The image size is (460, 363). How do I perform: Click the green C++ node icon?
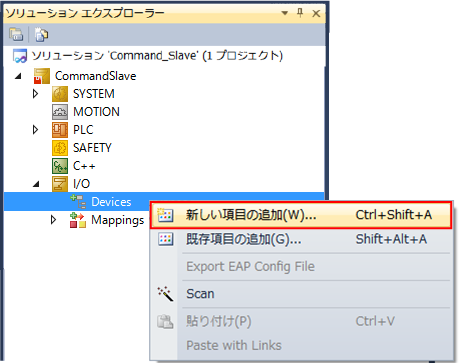tap(60, 166)
